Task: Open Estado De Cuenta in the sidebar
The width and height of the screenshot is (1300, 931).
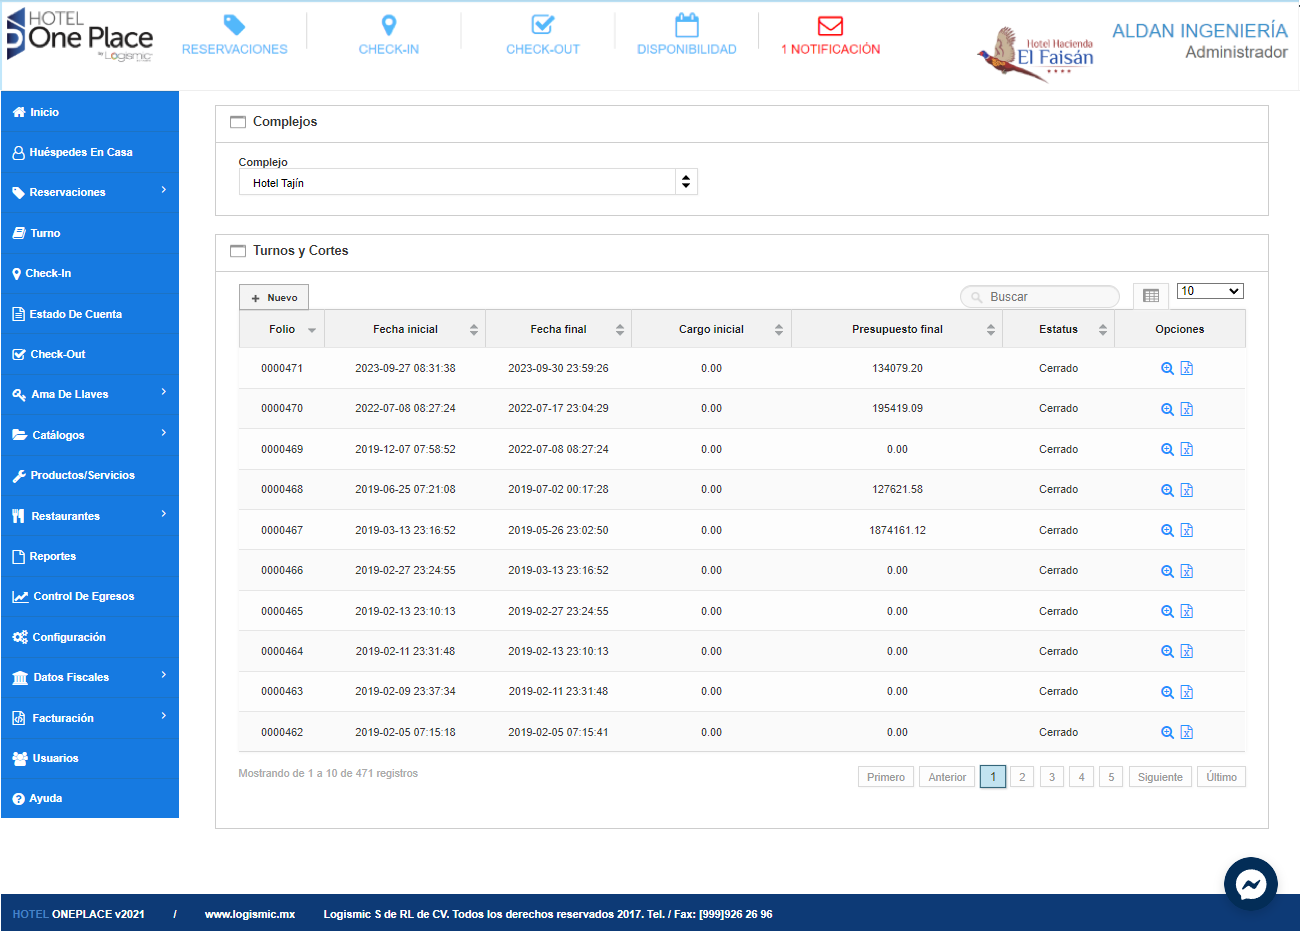Action: [x=75, y=314]
